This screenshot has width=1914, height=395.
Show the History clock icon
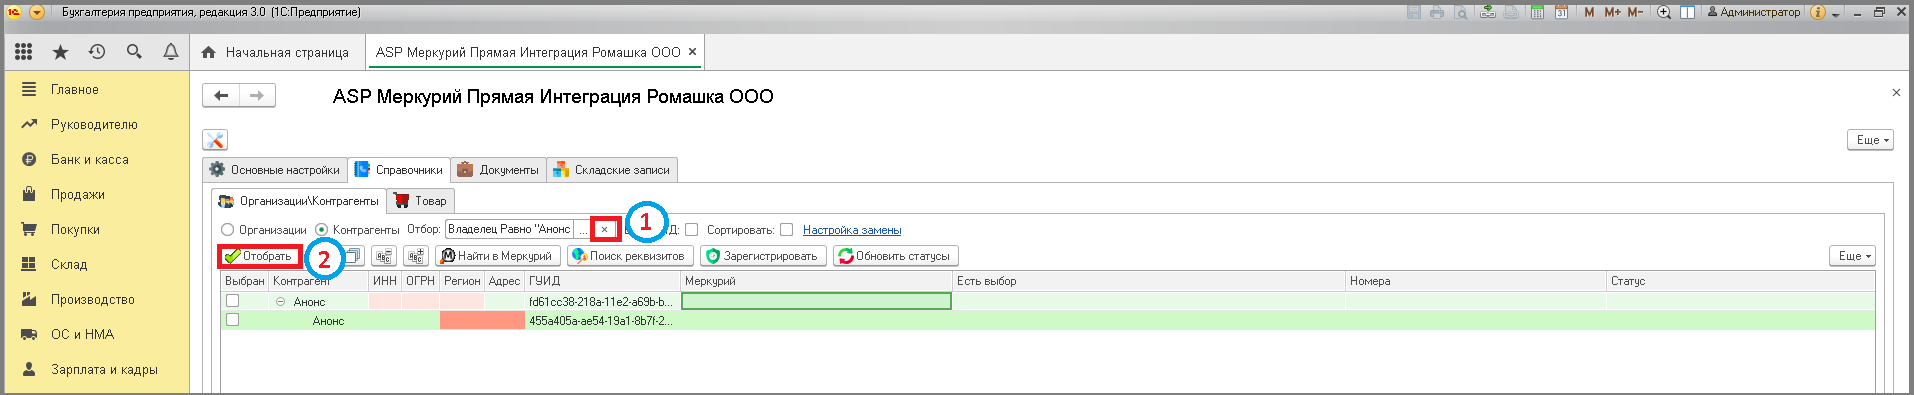(97, 52)
